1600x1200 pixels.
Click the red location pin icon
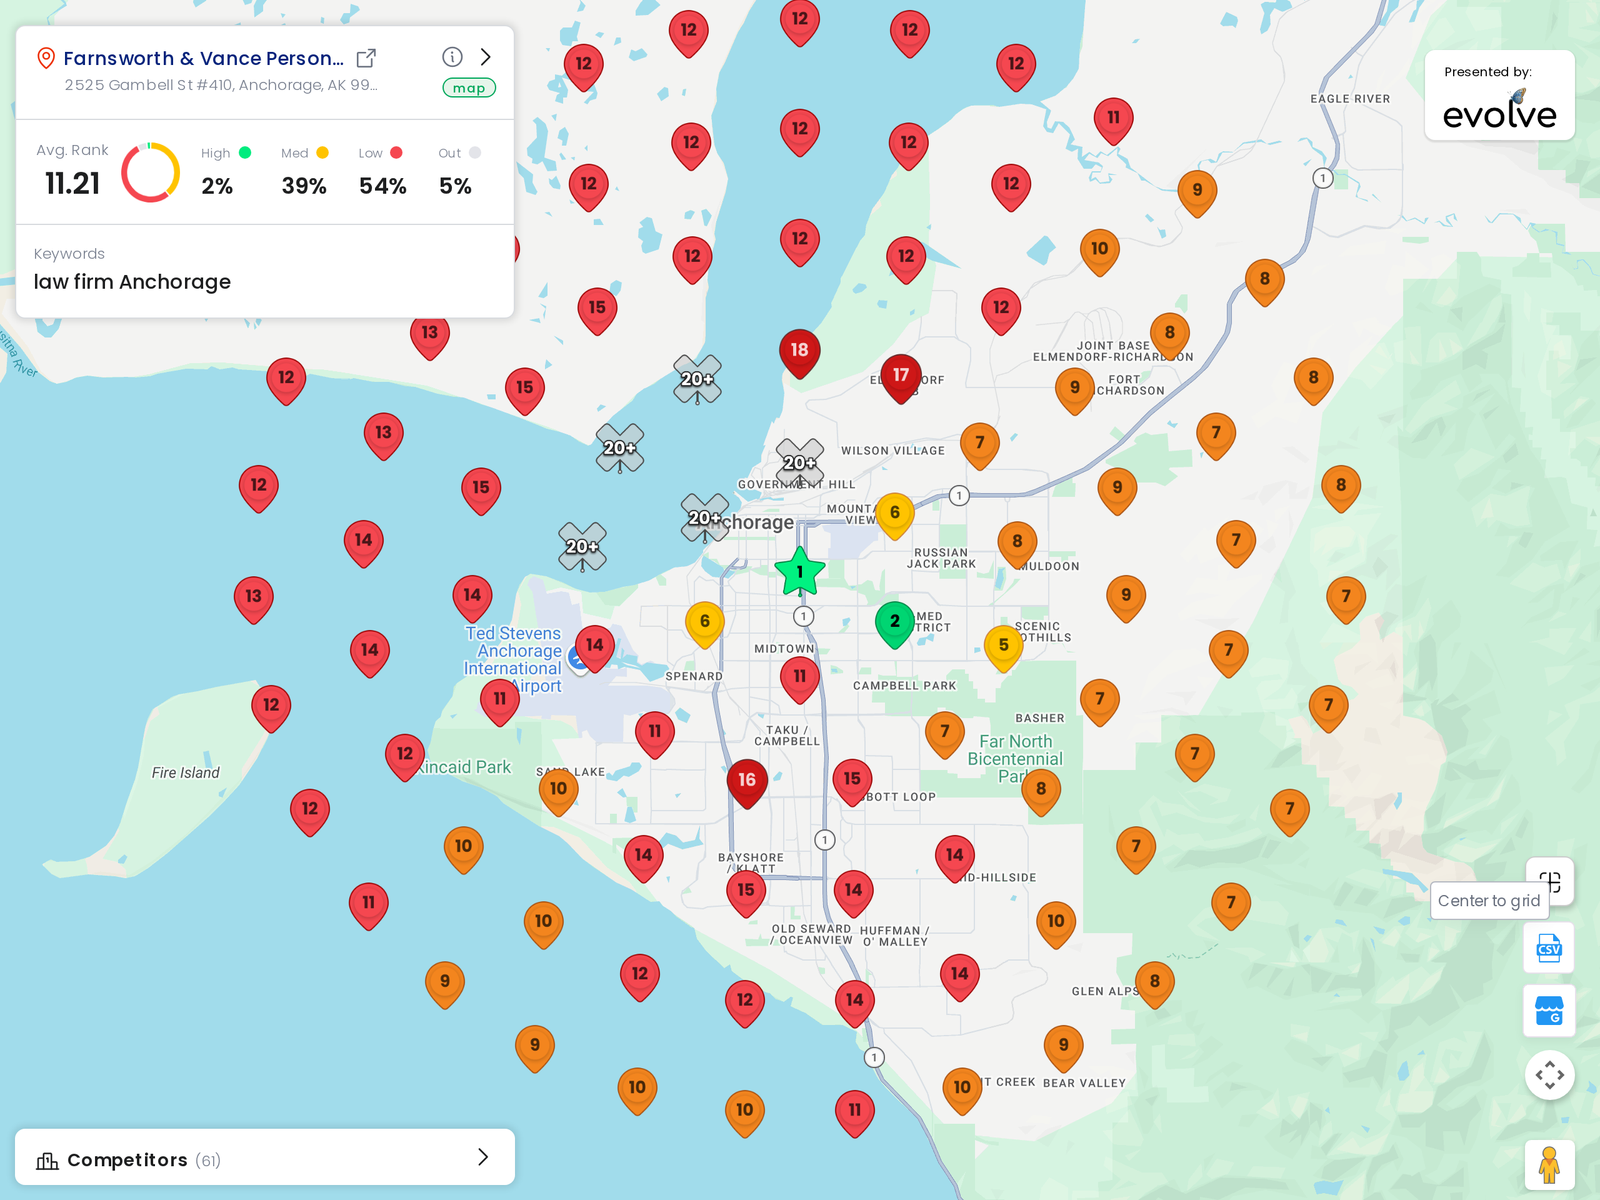pos(46,58)
